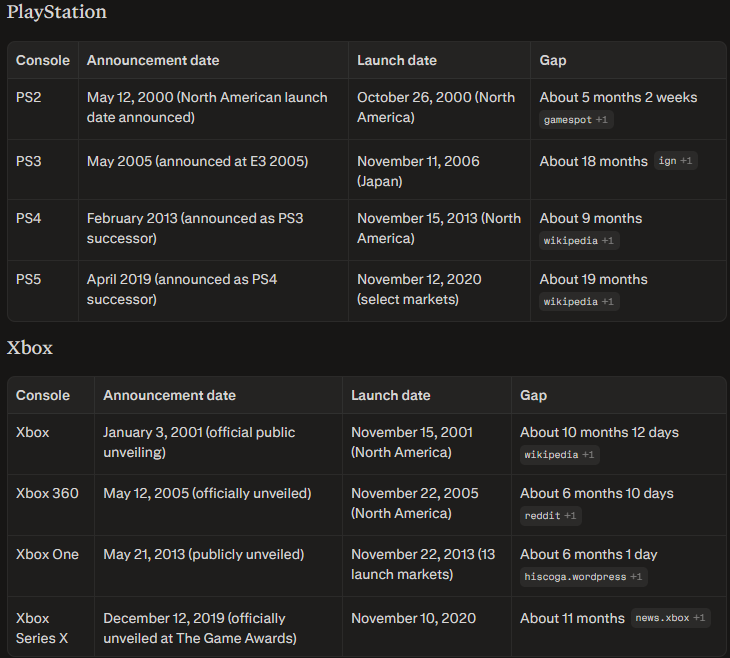Viewport: 730px width, 658px height.
Task: Click 'February 2013 (announced as PS3 successor)' cell
Action: (x=213, y=231)
